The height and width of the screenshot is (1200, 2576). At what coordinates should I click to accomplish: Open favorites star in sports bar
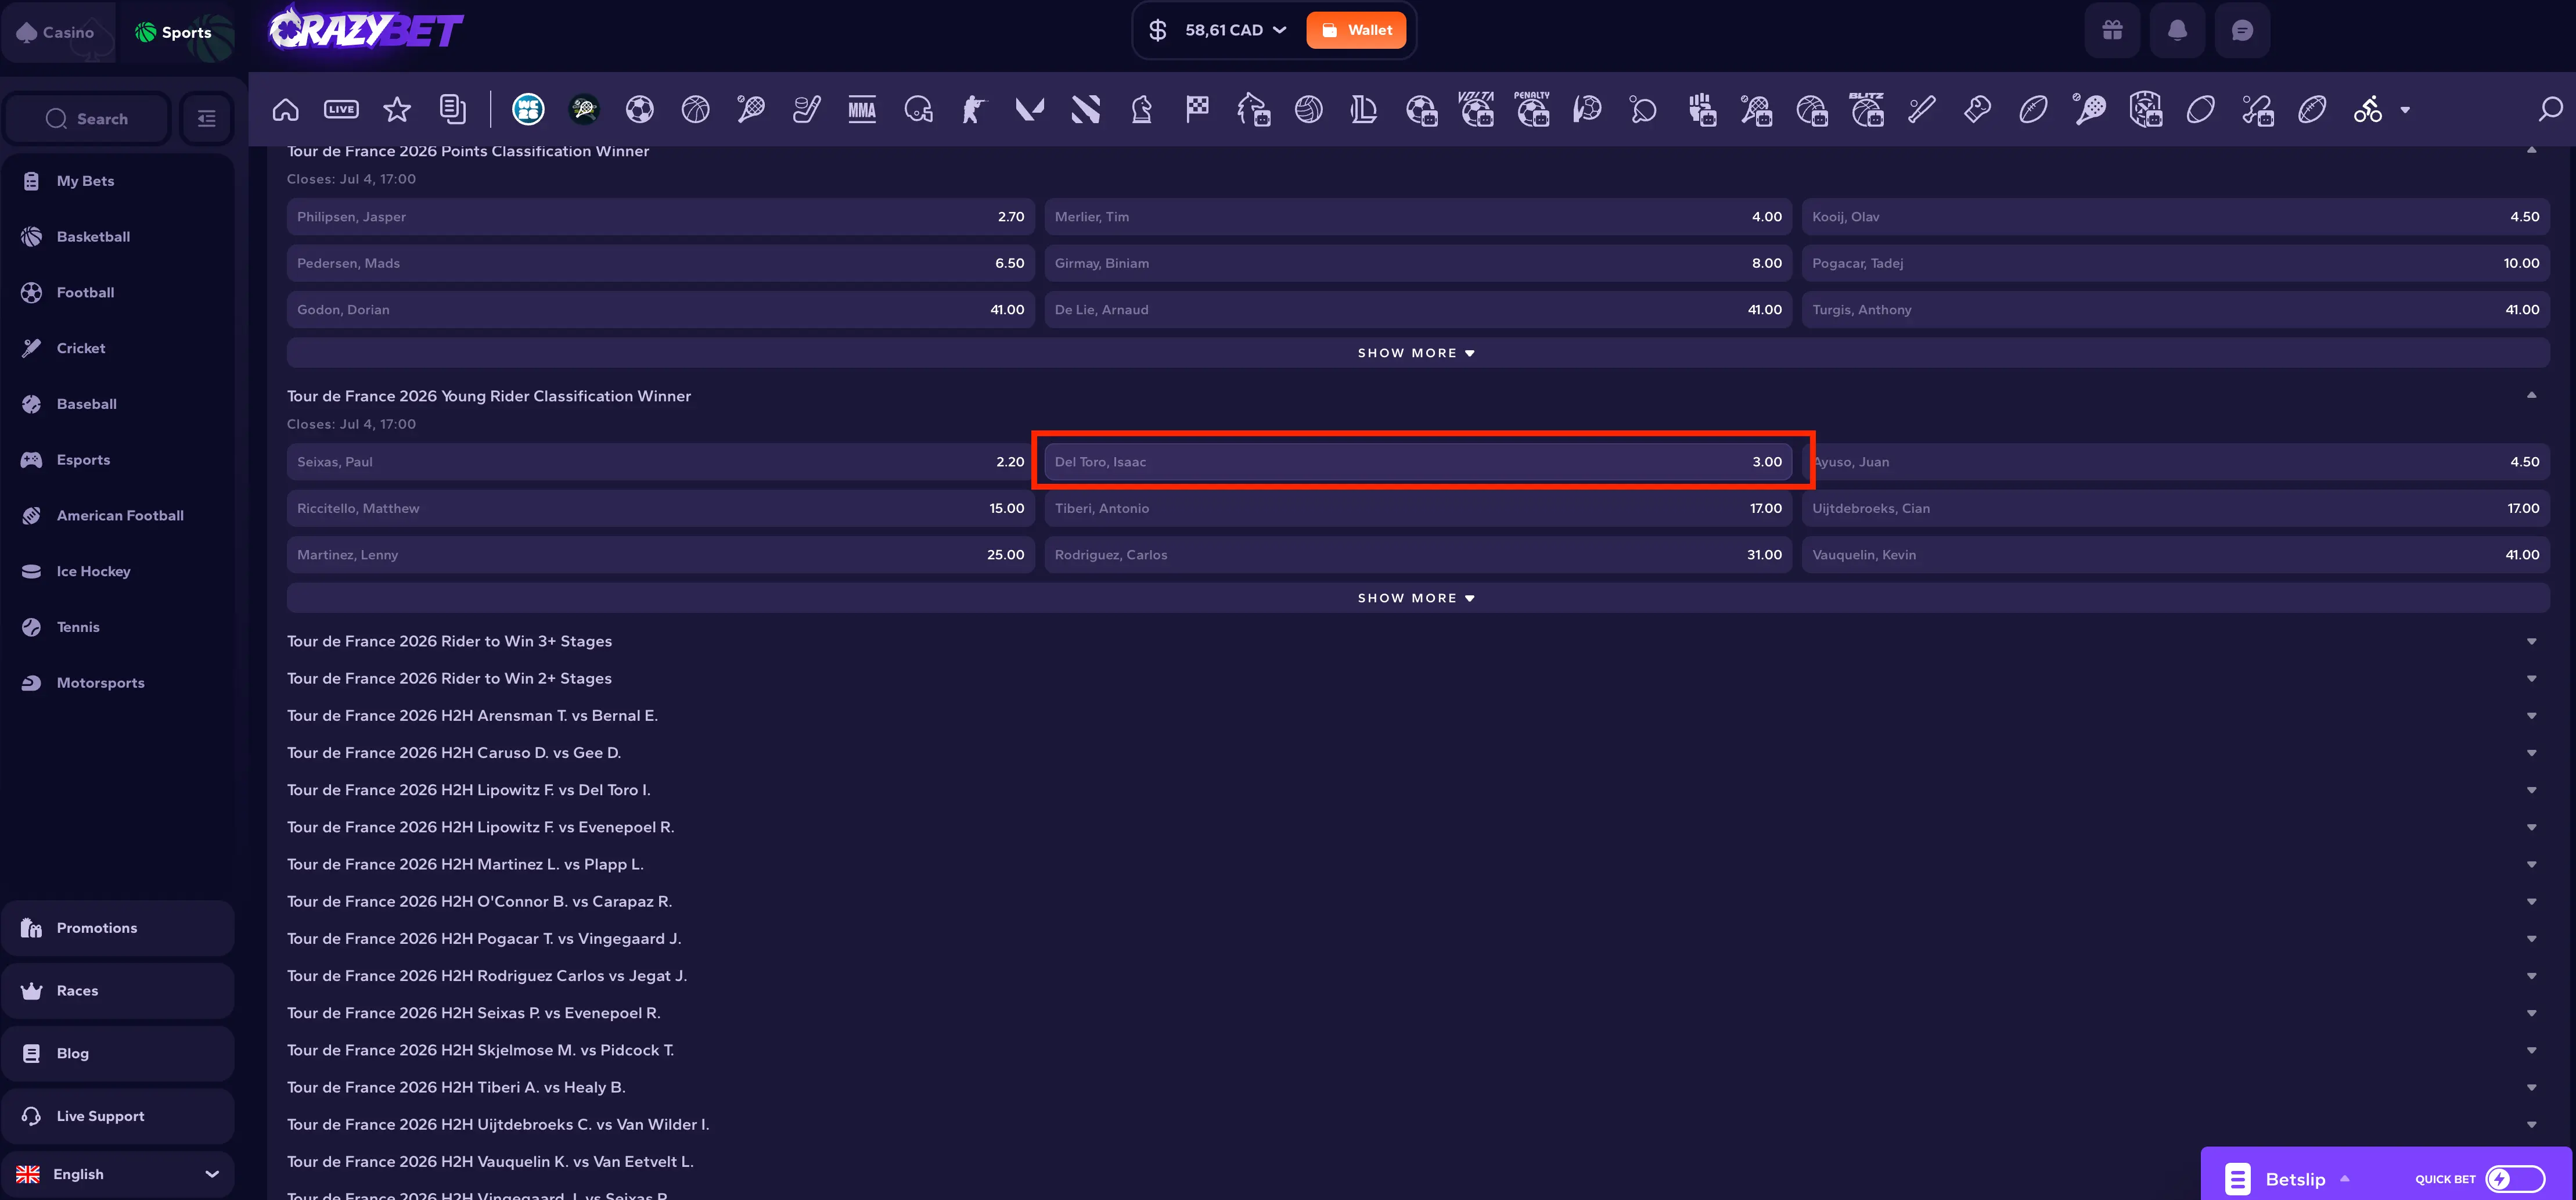tap(397, 109)
